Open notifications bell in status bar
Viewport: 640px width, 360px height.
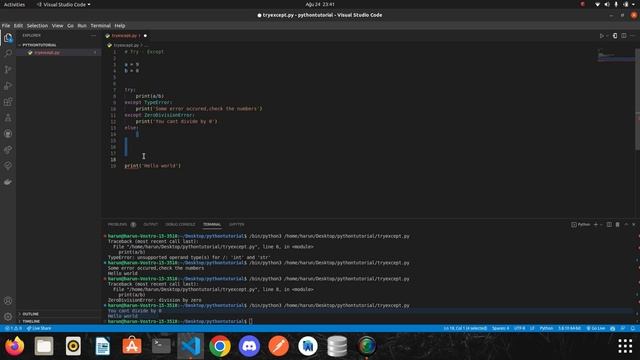(x=633, y=328)
